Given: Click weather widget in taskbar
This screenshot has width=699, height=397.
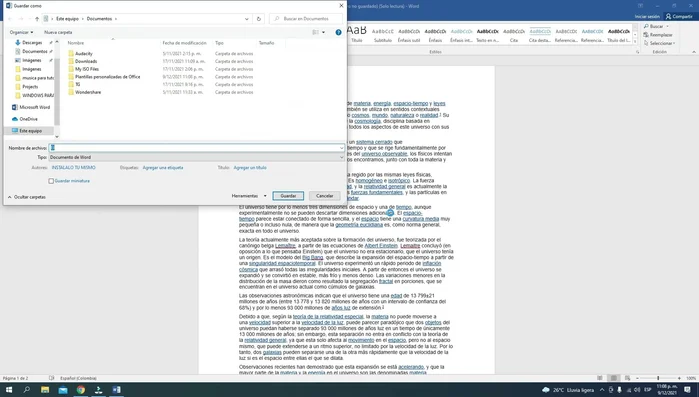Looking at the screenshot, I should pyautogui.click(x=568, y=390).
